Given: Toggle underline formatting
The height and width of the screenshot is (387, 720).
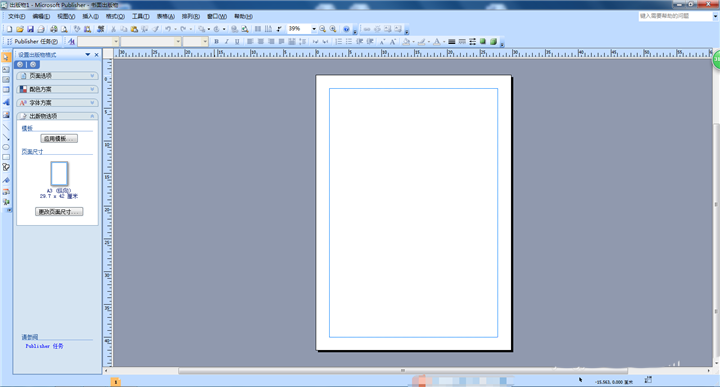Looking at the screenshot, I should click(x=237, y=42).
